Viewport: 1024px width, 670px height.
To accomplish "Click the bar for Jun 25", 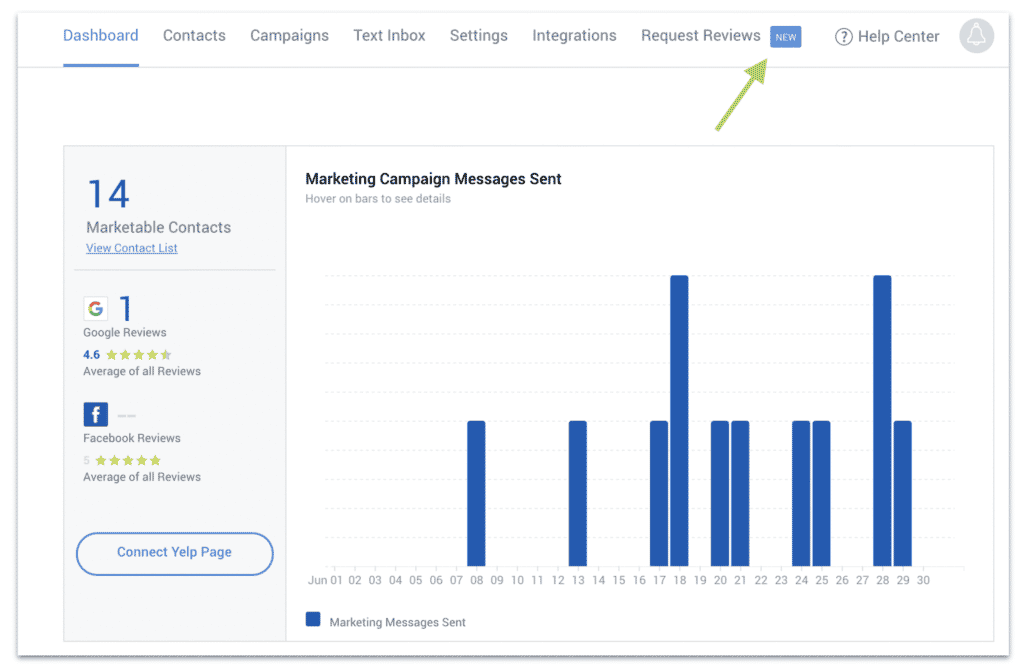I will click(x=821, y=493).
